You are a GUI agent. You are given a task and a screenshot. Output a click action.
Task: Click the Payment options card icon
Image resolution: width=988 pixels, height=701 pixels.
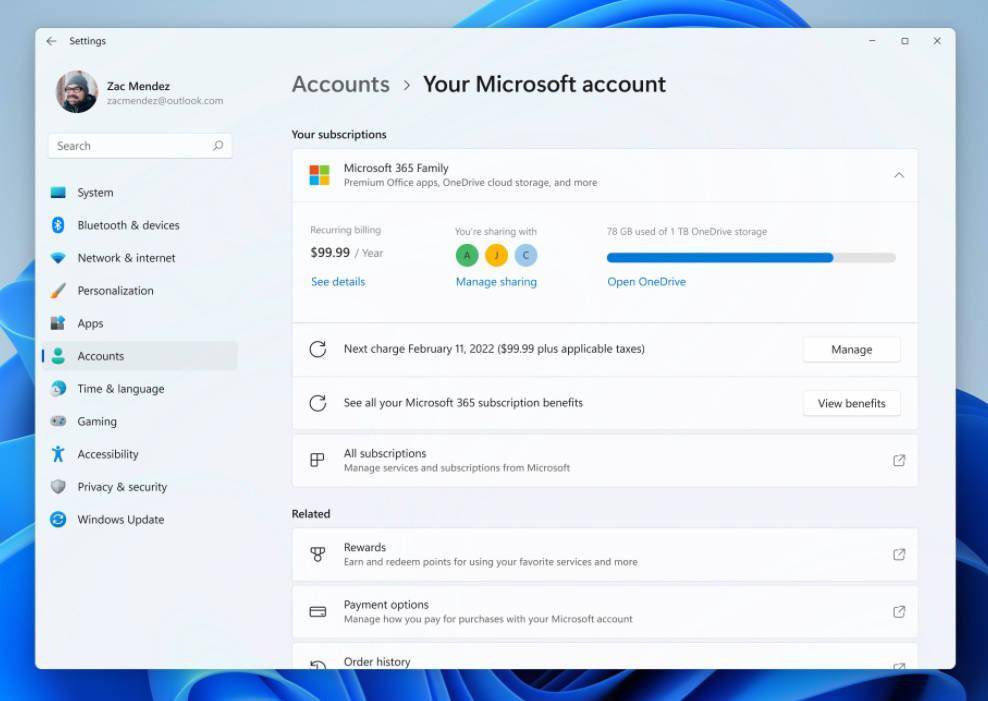coord(318,611)
